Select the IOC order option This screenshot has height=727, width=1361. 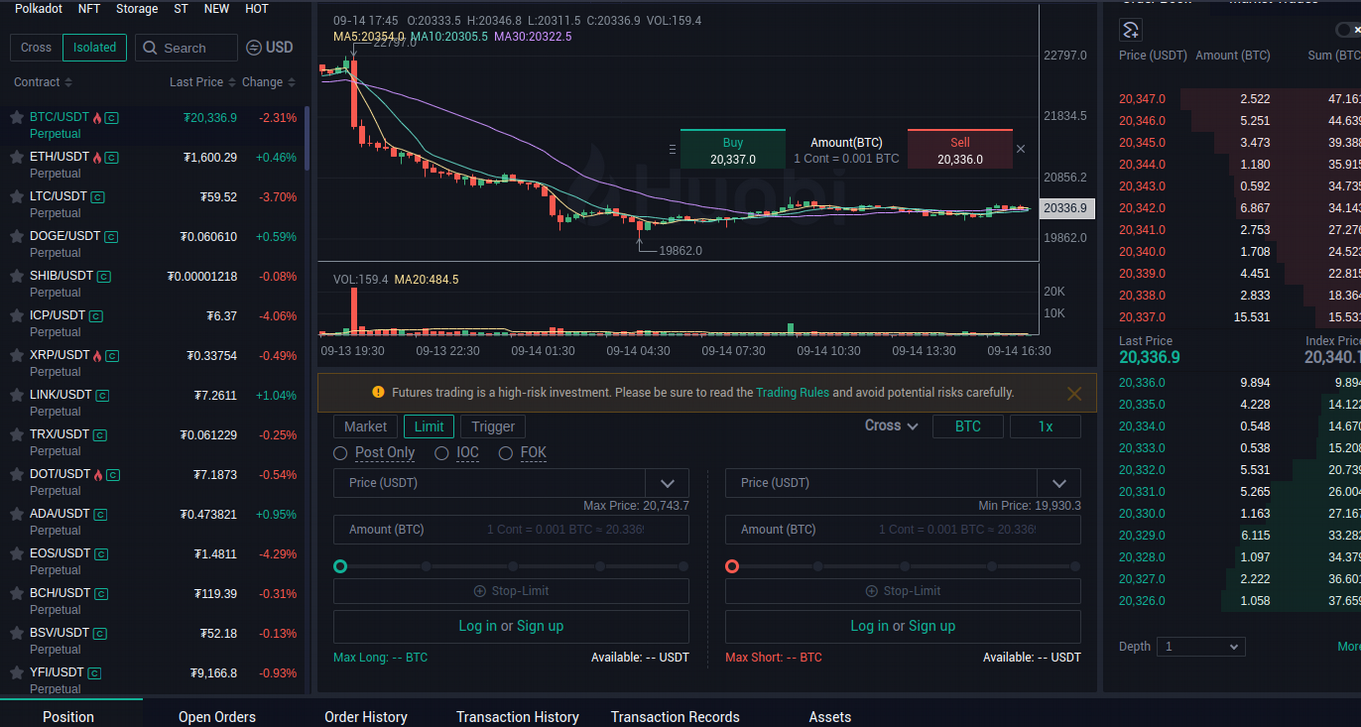[x=442, y=453]
